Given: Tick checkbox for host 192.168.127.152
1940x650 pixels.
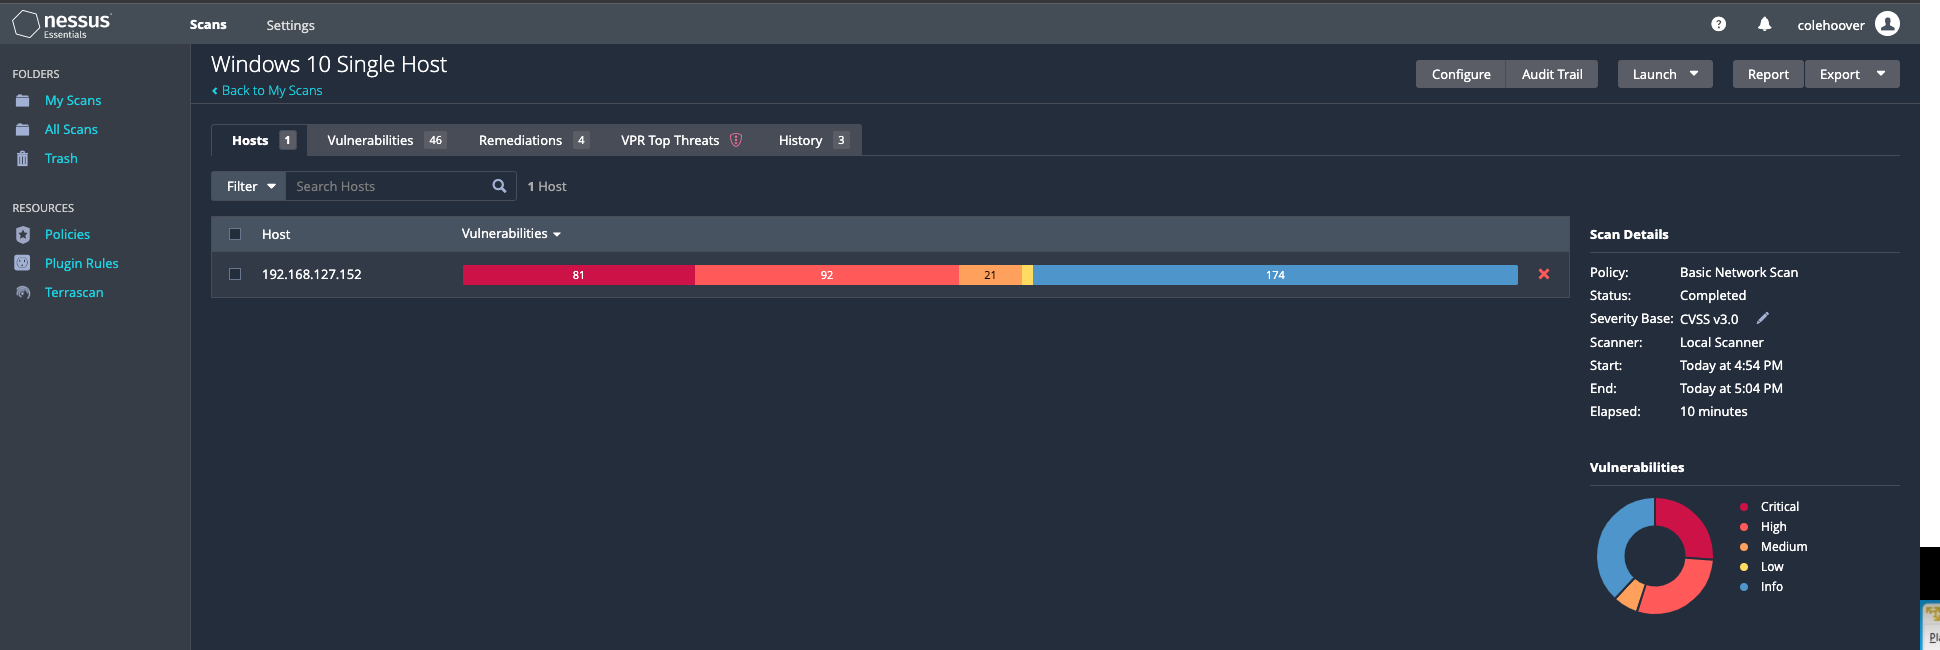Looking at the screenshot, I should pyautogui.click(x=235, y=274).
